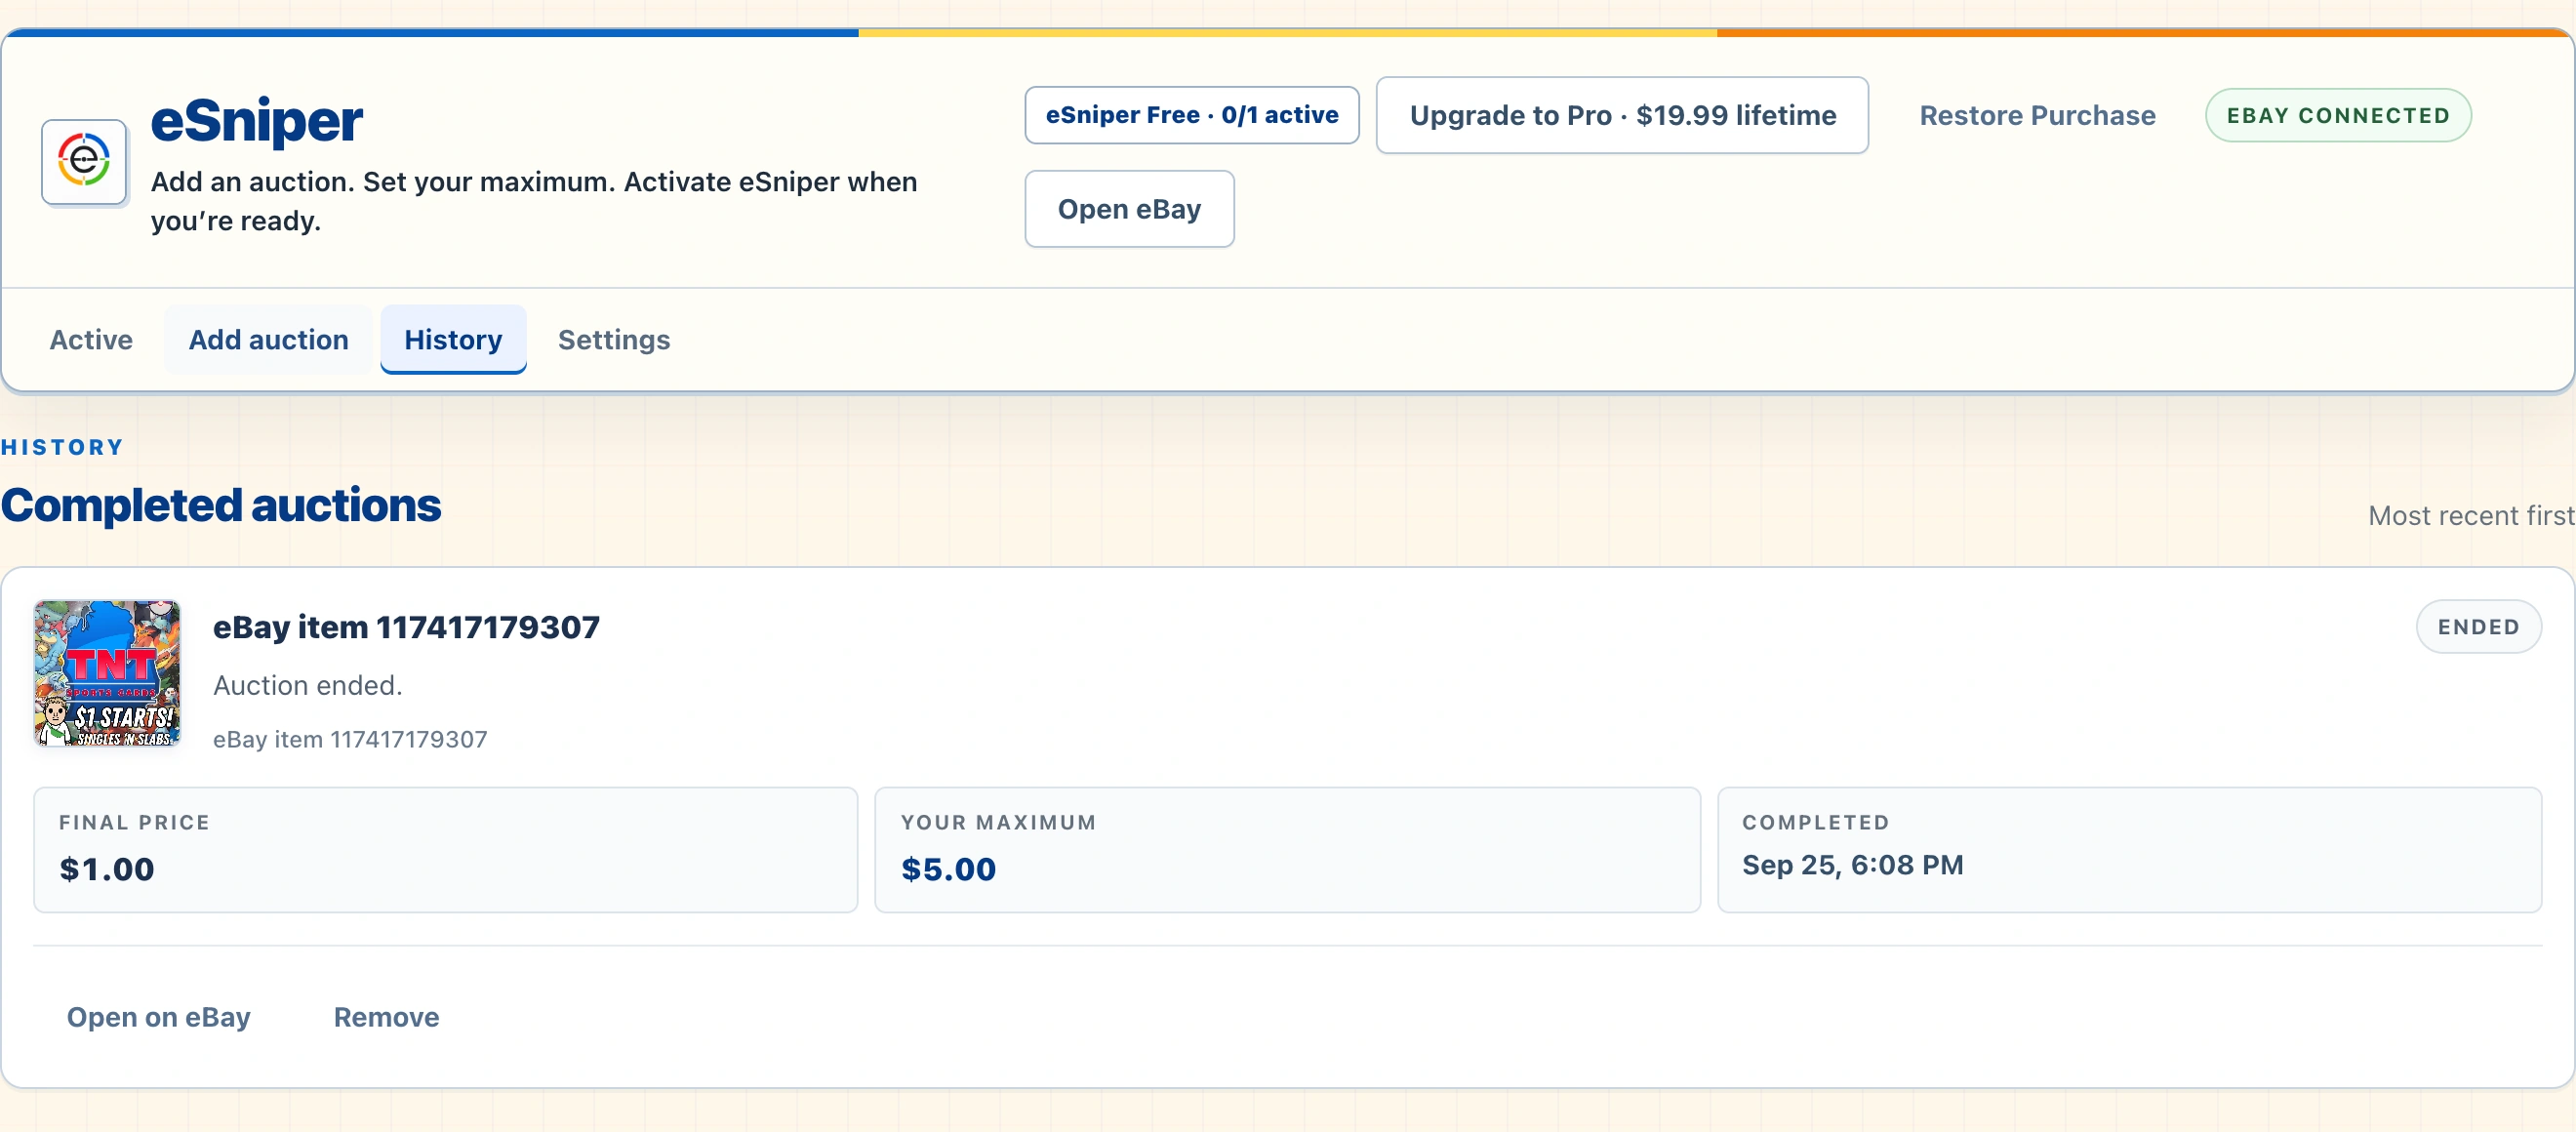This screenshot has height=1132, width=2576.
Task: Select the History tab
Action: click(x=453, y=340)
